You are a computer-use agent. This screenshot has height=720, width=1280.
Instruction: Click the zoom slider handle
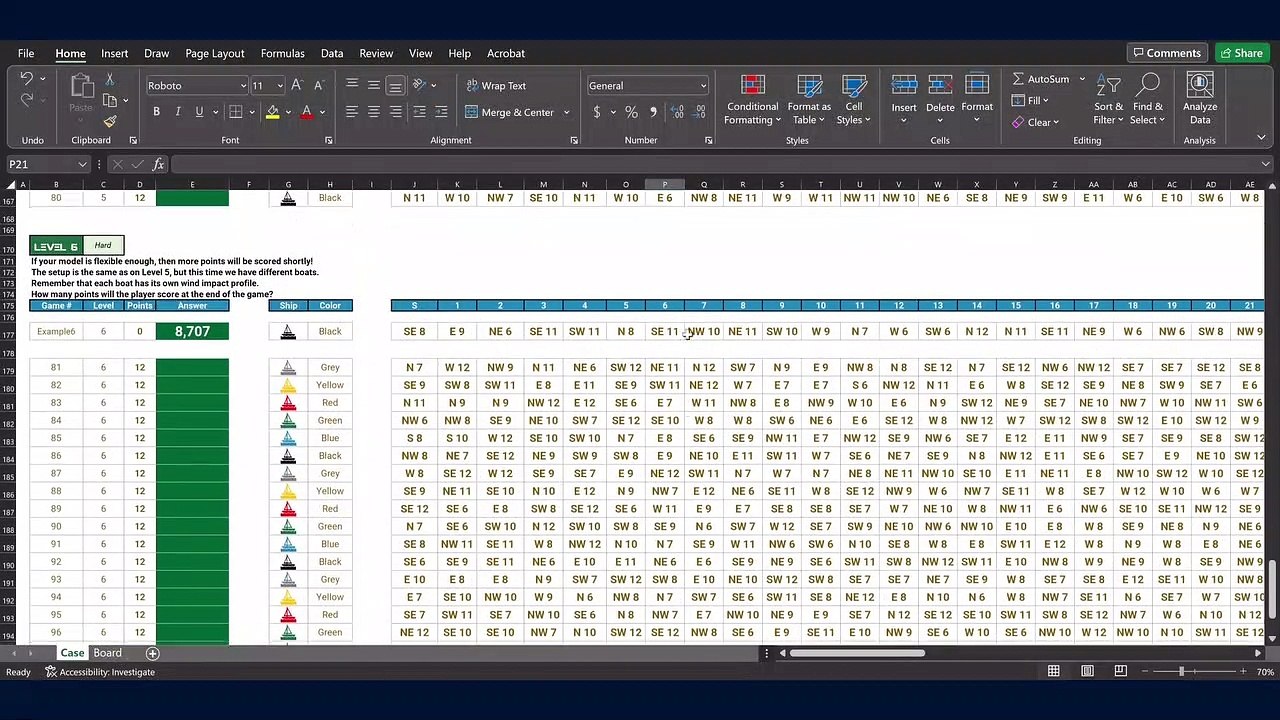(x=1181, y=671)
